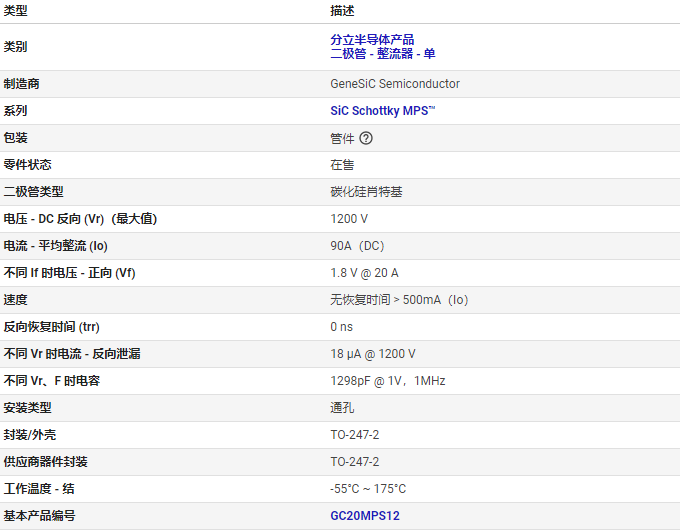This screenshot has height=530, width=680.
Task: Click the GeneSiC Semiconductor manufacturer value
Action: click(395, 84)
